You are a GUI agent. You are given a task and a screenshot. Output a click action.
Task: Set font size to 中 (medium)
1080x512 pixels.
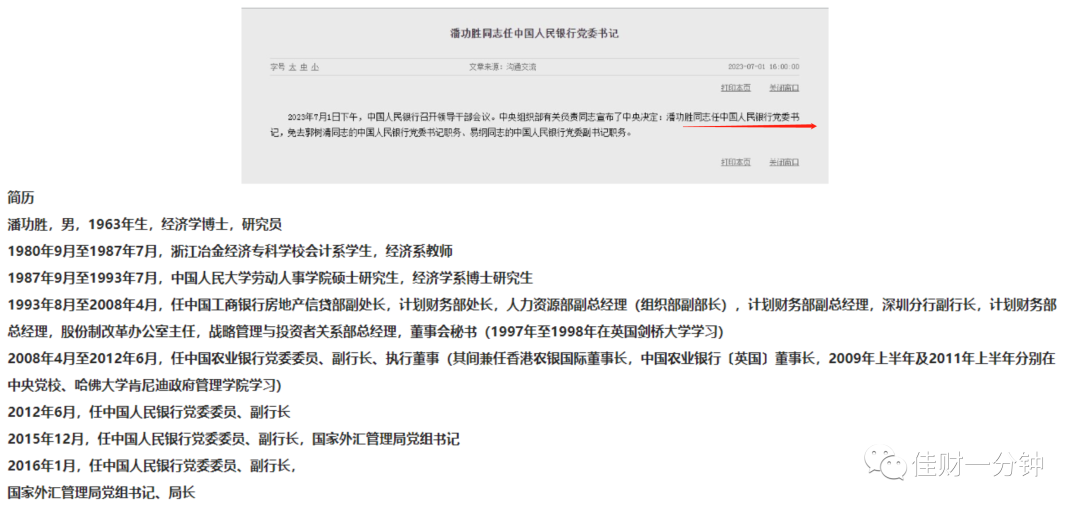[x=303, y=67]
